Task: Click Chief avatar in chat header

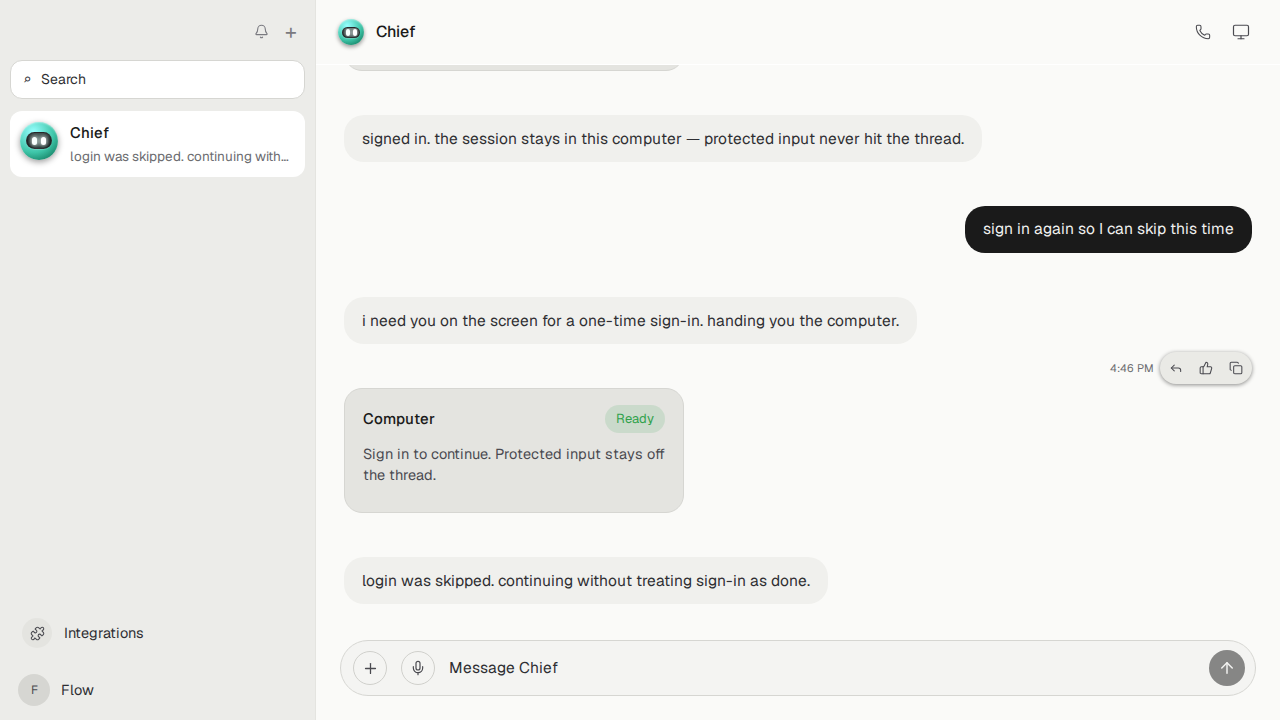Action: click(351, 32)
